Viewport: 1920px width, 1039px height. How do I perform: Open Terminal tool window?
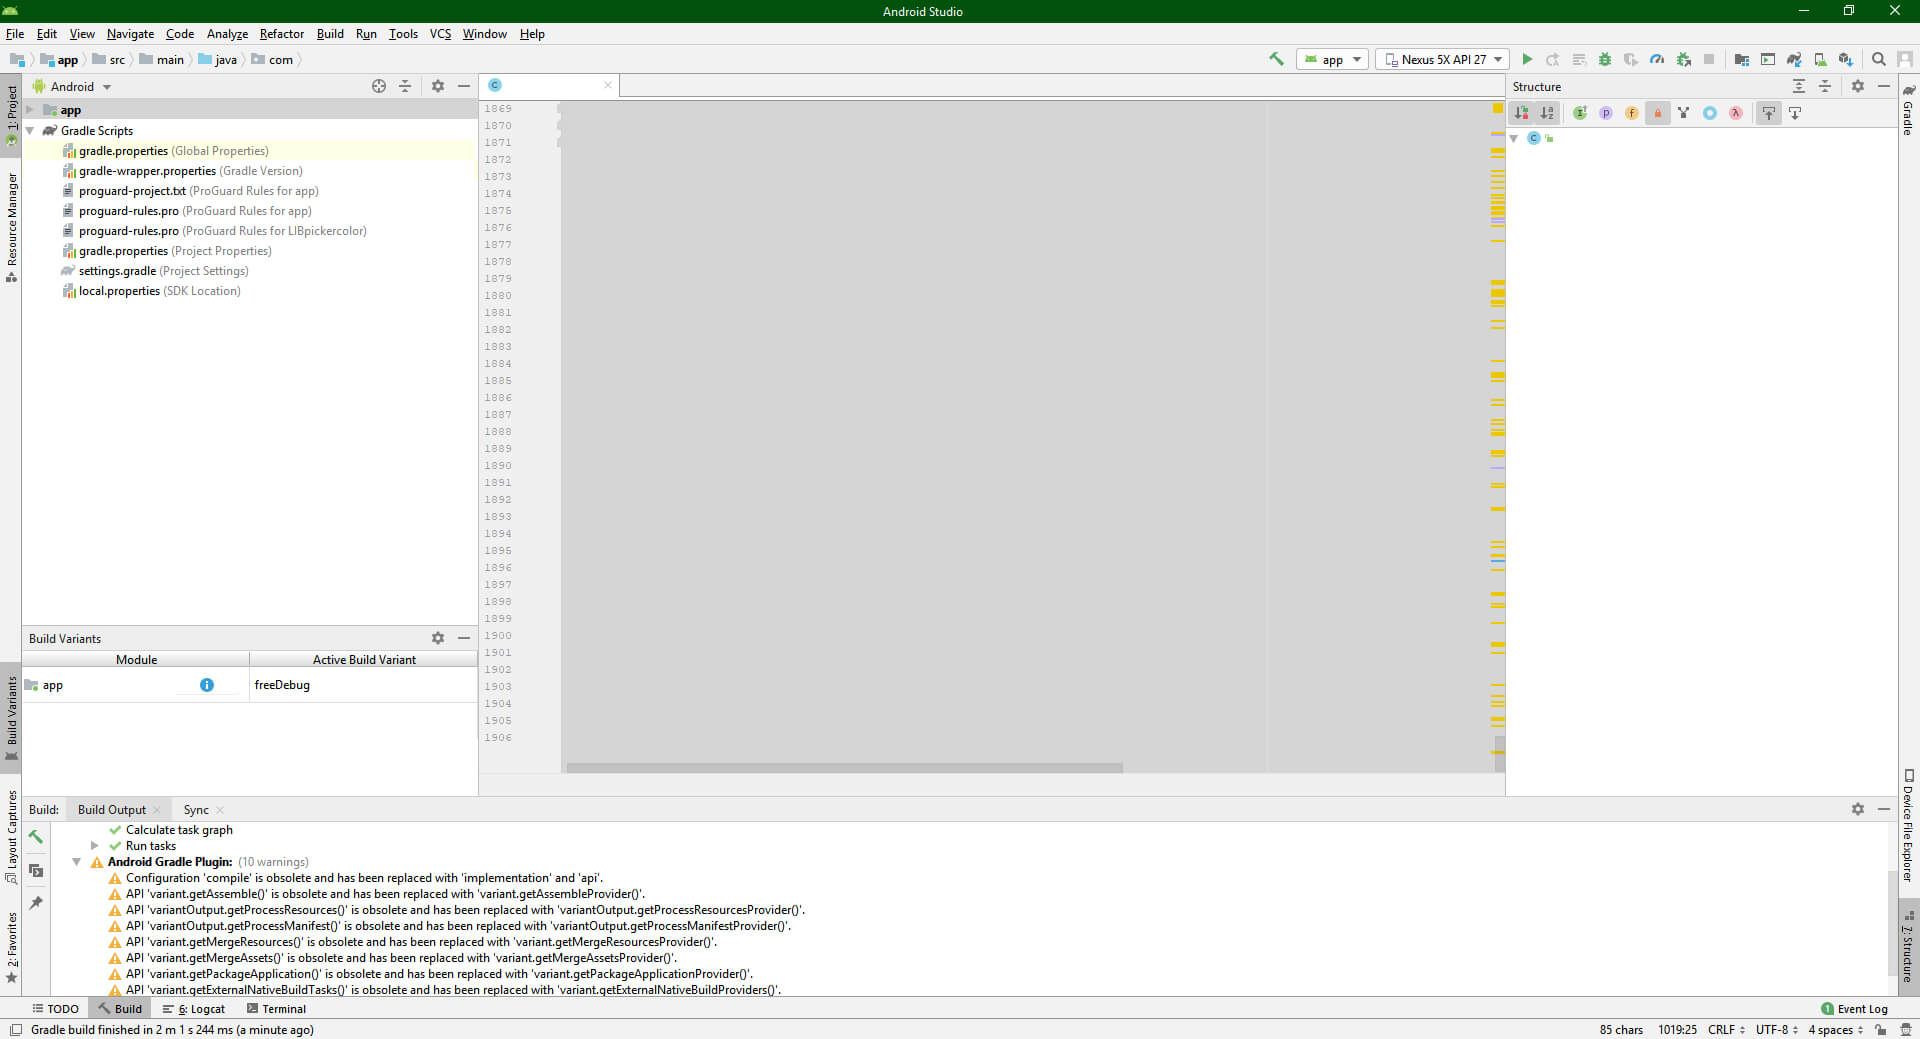pos(277,1009)
